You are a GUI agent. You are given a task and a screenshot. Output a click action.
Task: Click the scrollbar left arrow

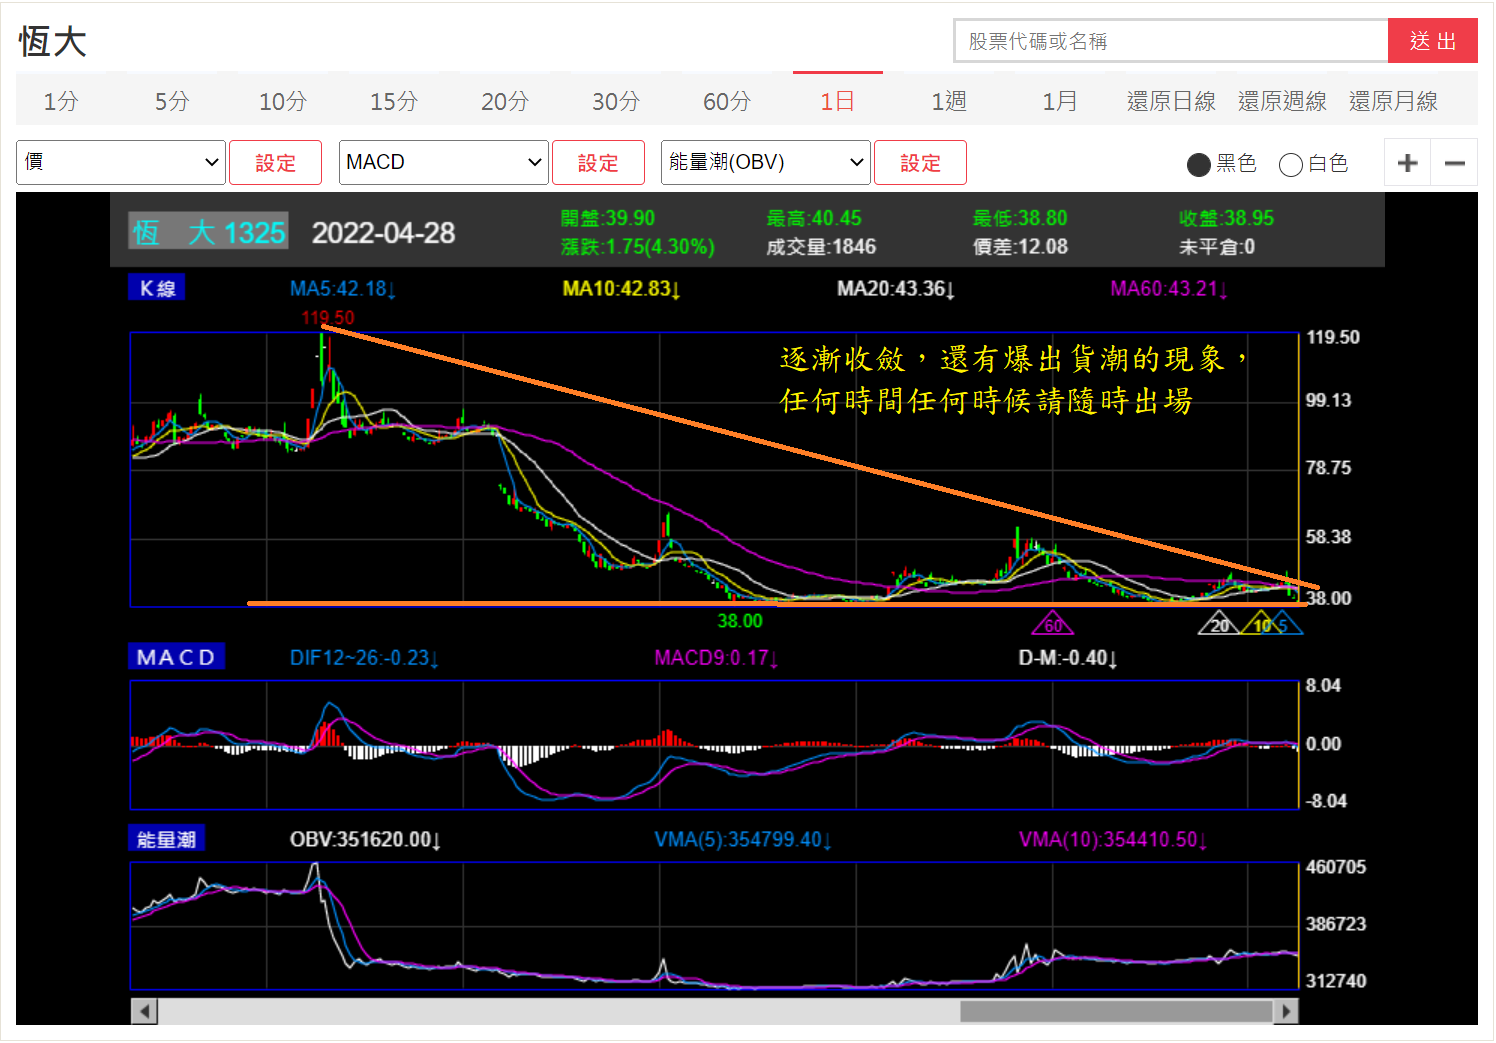click(144, 1011)
